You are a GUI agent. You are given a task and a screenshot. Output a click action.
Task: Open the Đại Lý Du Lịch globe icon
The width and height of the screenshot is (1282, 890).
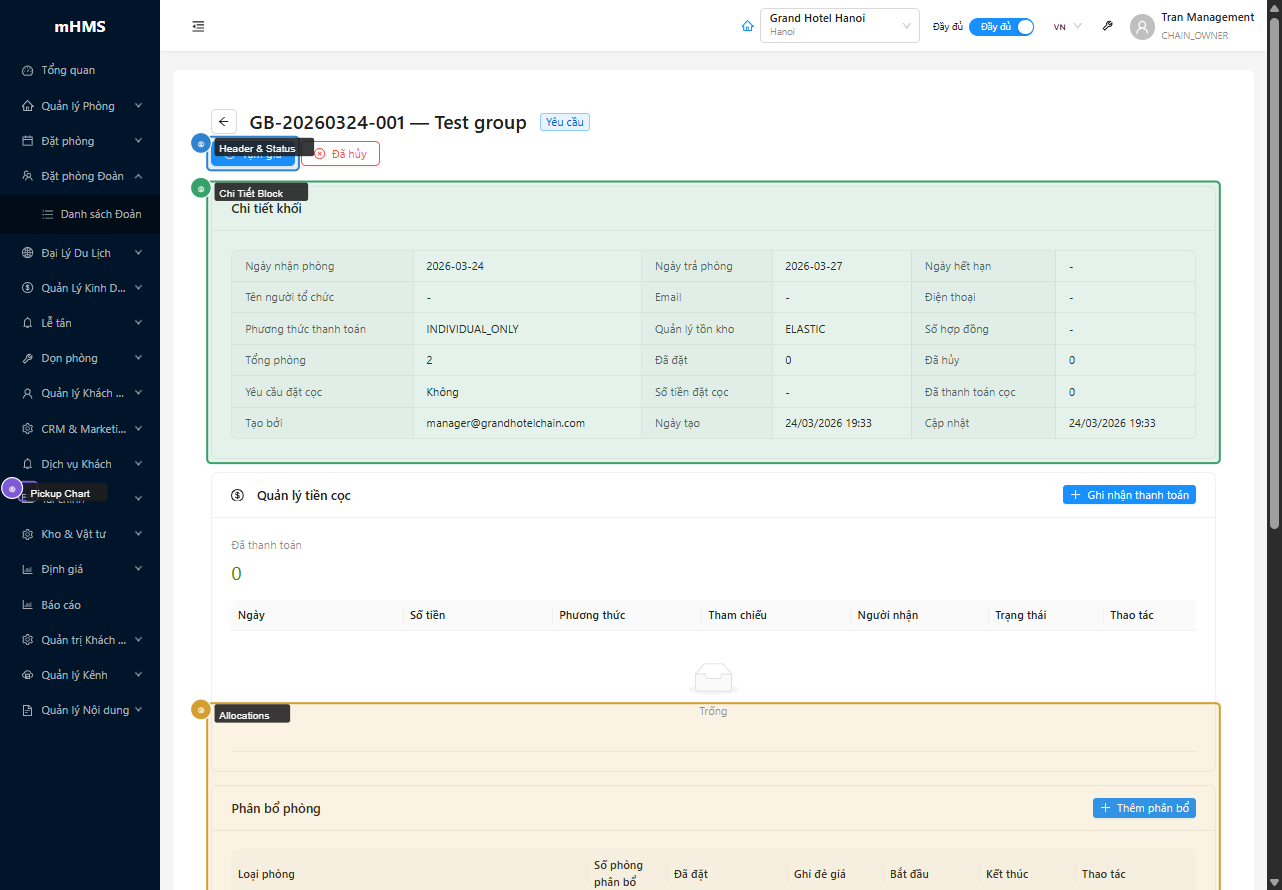[25, 252]
